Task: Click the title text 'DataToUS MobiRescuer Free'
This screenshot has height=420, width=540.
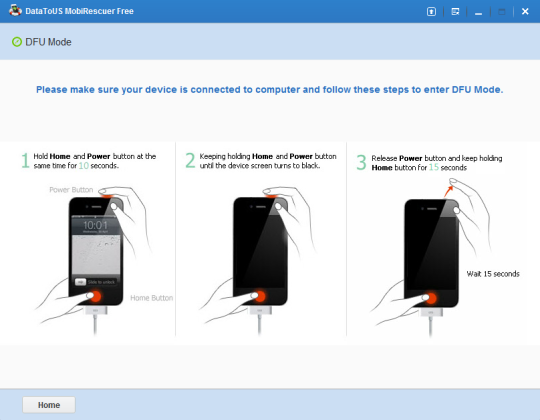Action: 79,11
